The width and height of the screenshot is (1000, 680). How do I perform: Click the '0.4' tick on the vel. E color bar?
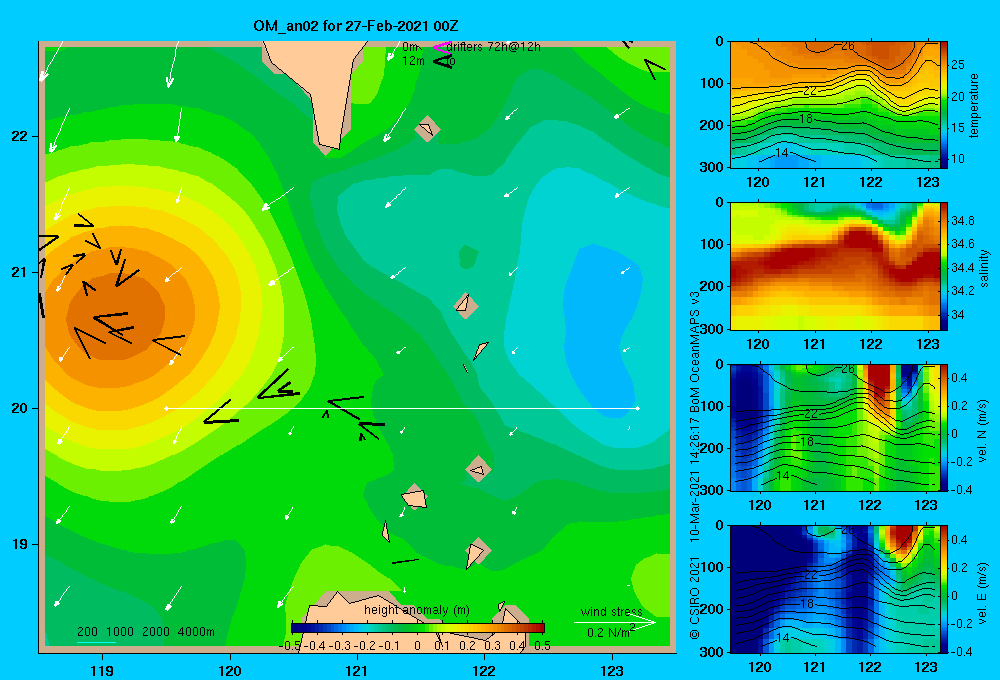[x=959, y=540]
